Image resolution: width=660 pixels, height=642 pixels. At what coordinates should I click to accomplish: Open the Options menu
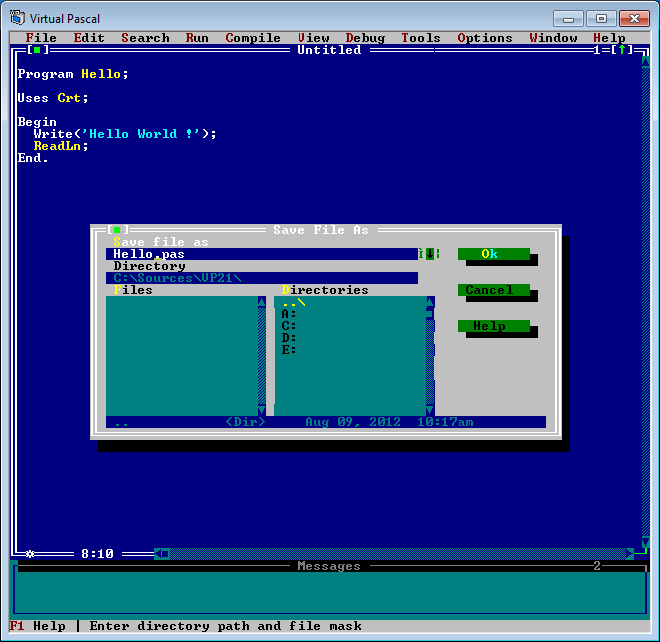pyautogui.click(x=485, y=38)
